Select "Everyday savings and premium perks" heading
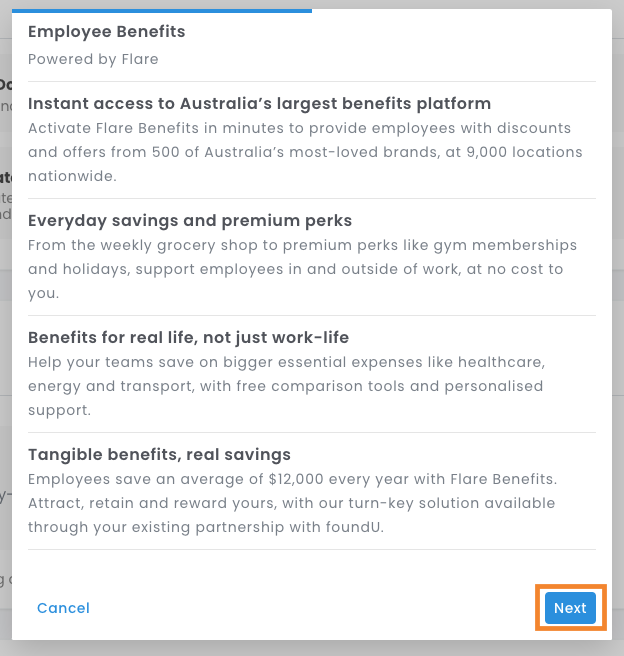624x656 pixels. click(190, 220)
